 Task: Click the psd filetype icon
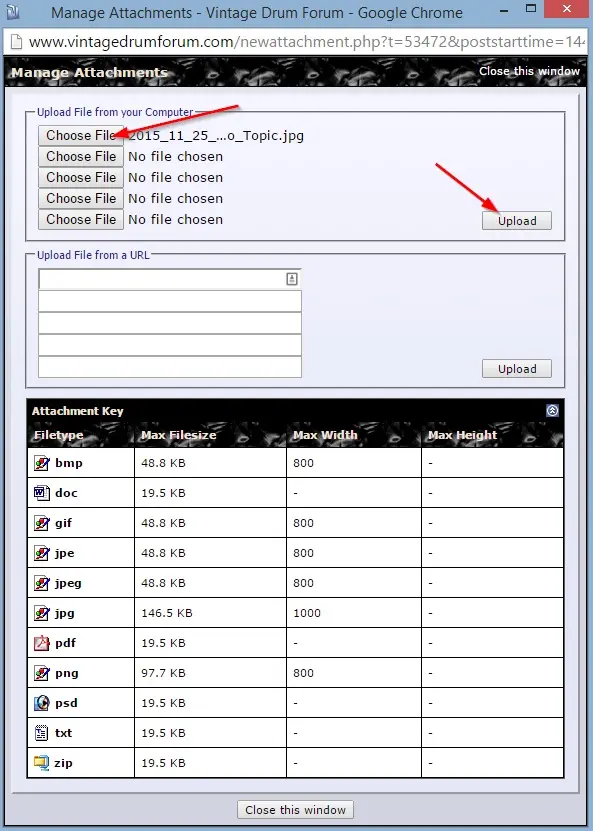pyautogui.click(x=42, y=703)
